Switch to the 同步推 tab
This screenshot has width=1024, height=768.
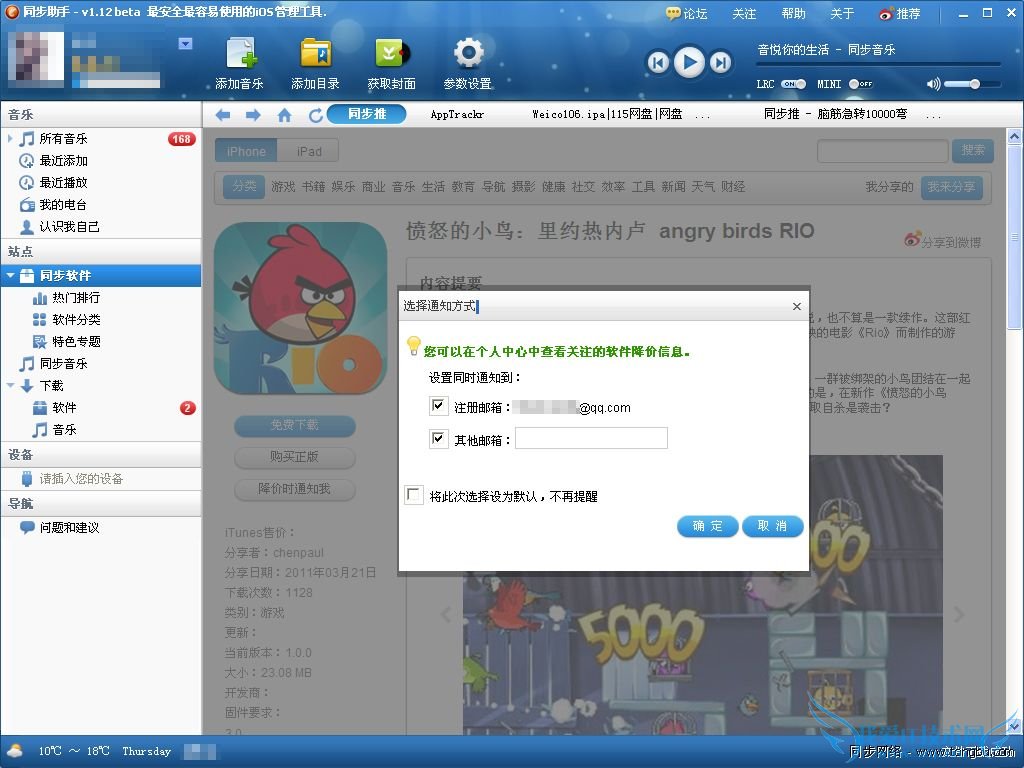click(x=366, y=114)
